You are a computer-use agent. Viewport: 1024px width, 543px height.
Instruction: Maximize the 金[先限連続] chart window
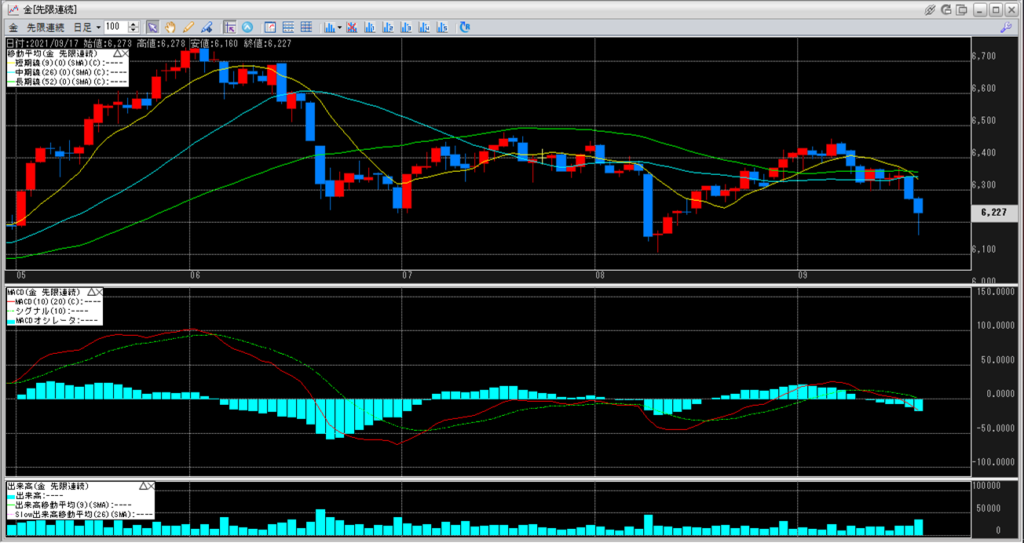996,10
